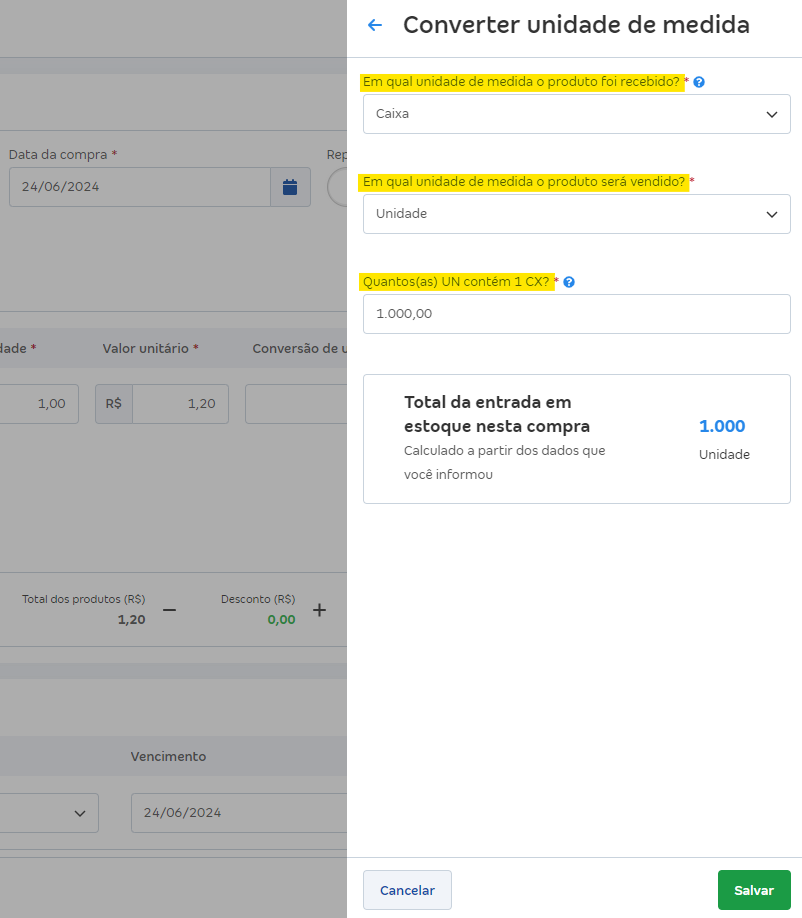Click the Data da compra date field
The height and width of the screenshot is (918, 802).
click(x=140, y=187)
